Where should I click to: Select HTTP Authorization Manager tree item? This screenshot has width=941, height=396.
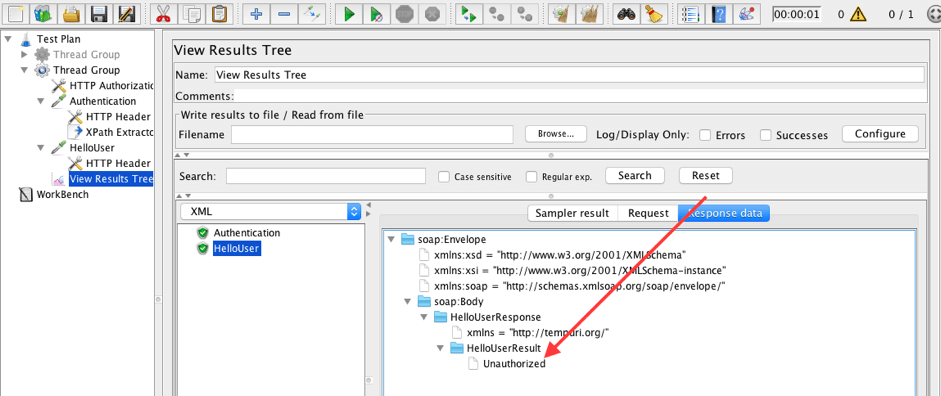pyautogui.click(x=111, y=86)
